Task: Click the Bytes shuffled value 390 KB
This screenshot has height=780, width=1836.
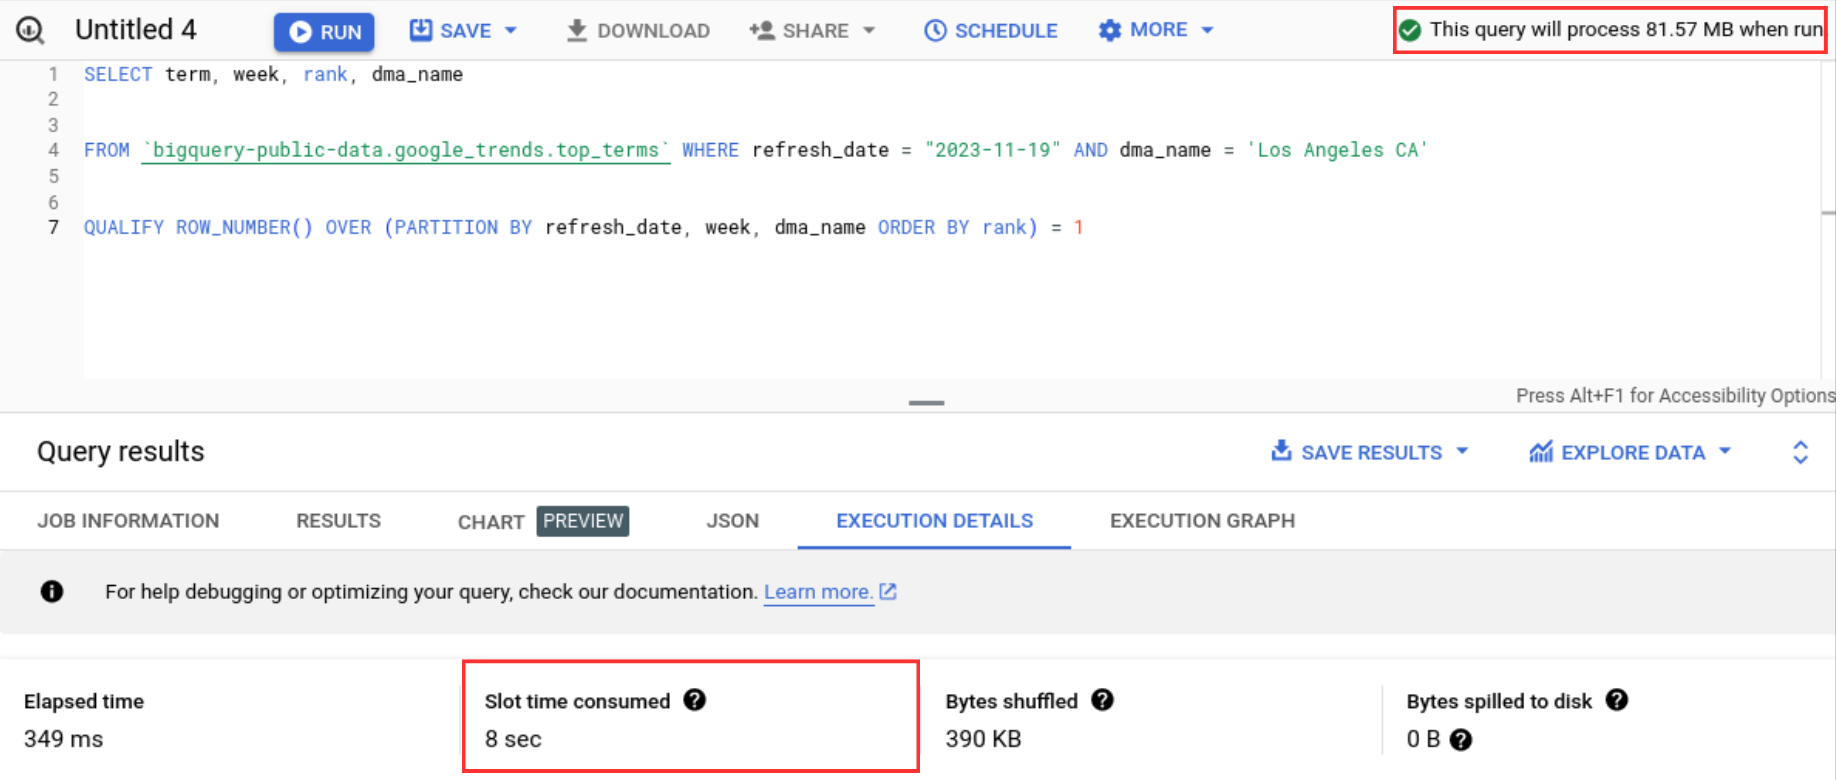Action: (x=983, y=739)
